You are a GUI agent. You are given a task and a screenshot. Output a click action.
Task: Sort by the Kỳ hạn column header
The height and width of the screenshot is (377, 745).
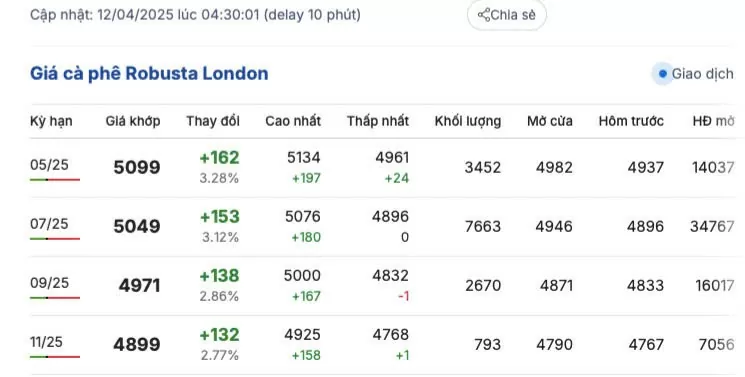[x=51, y=121]
